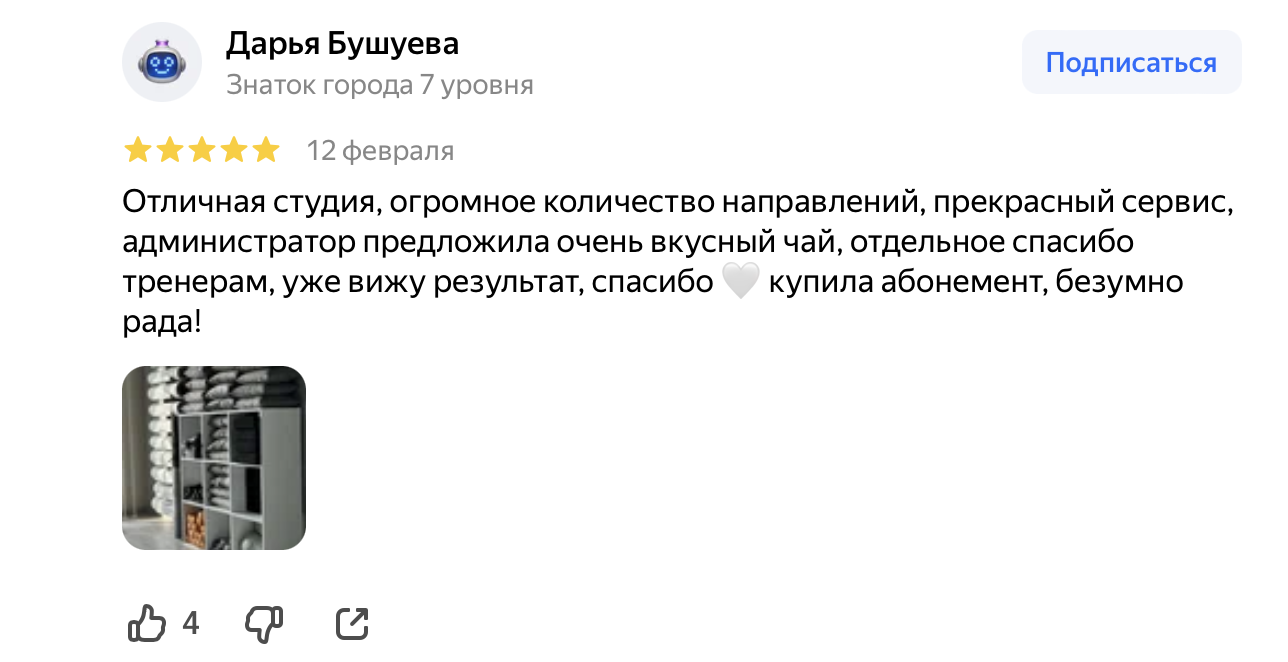The width and height of the screenshot is (1288, 662).
Task: Click the like count number 4
Action: [190, 624]
